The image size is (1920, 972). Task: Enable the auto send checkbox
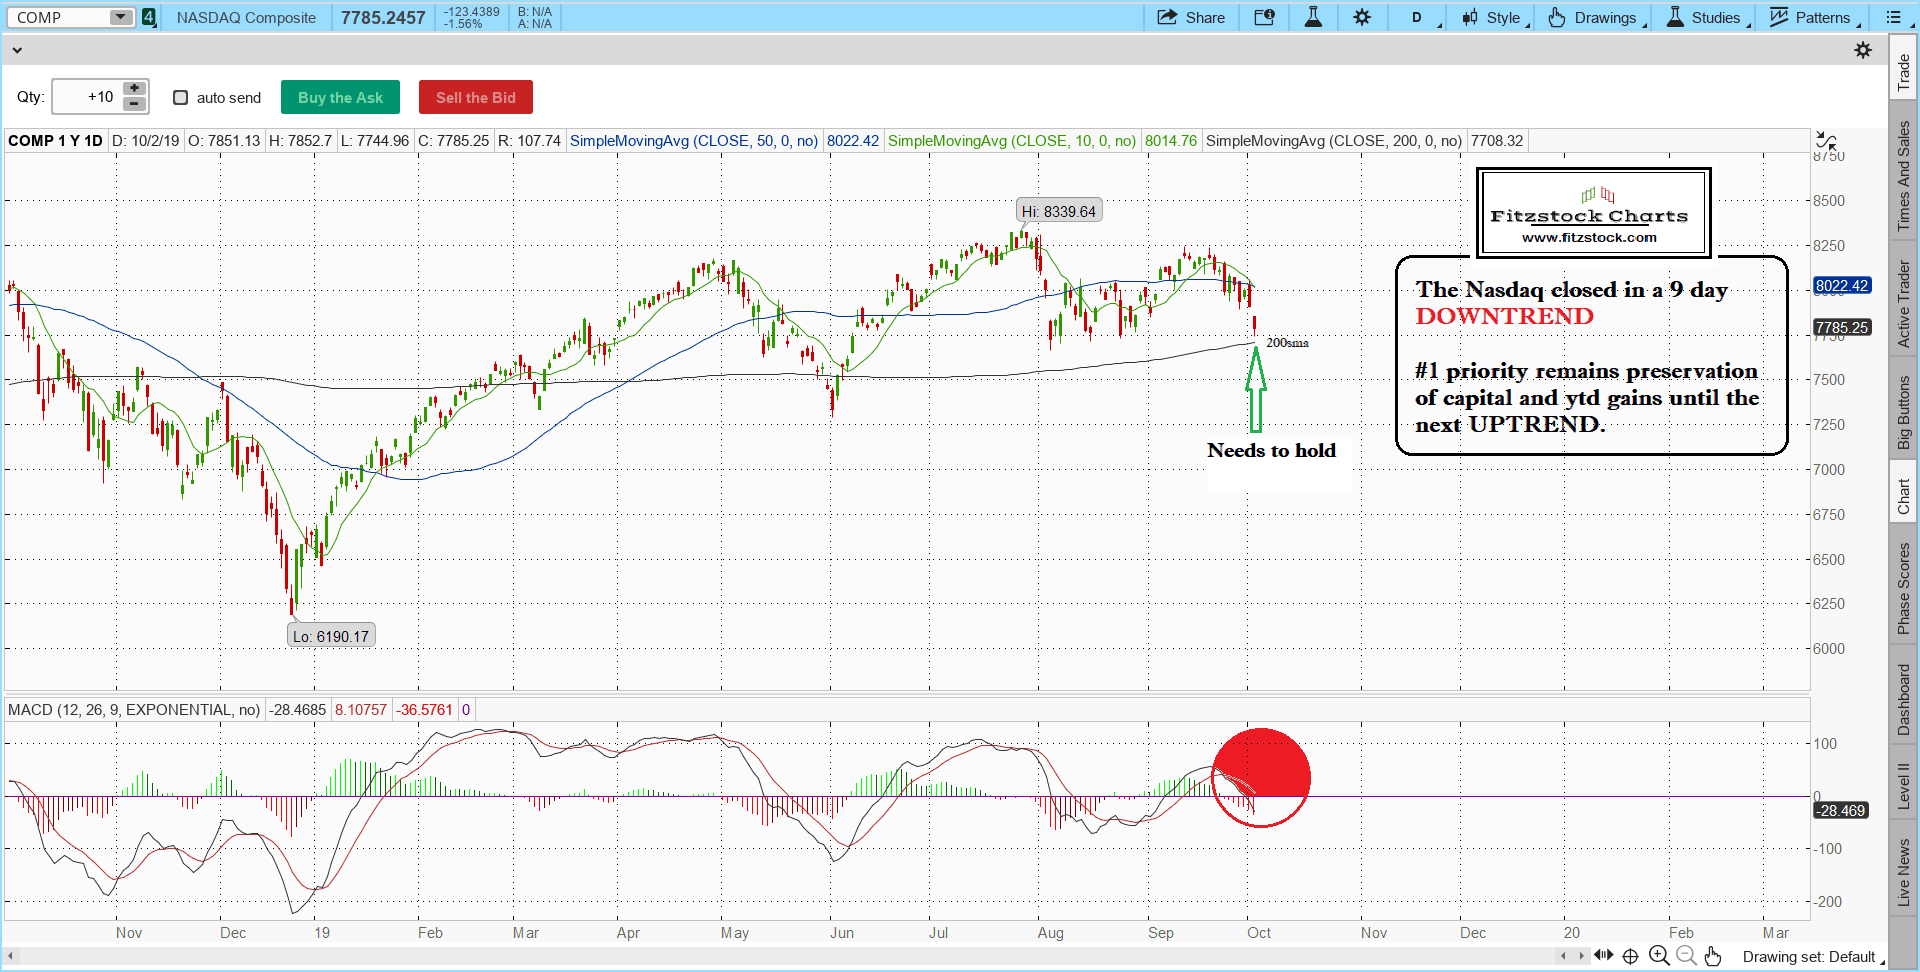181,97
